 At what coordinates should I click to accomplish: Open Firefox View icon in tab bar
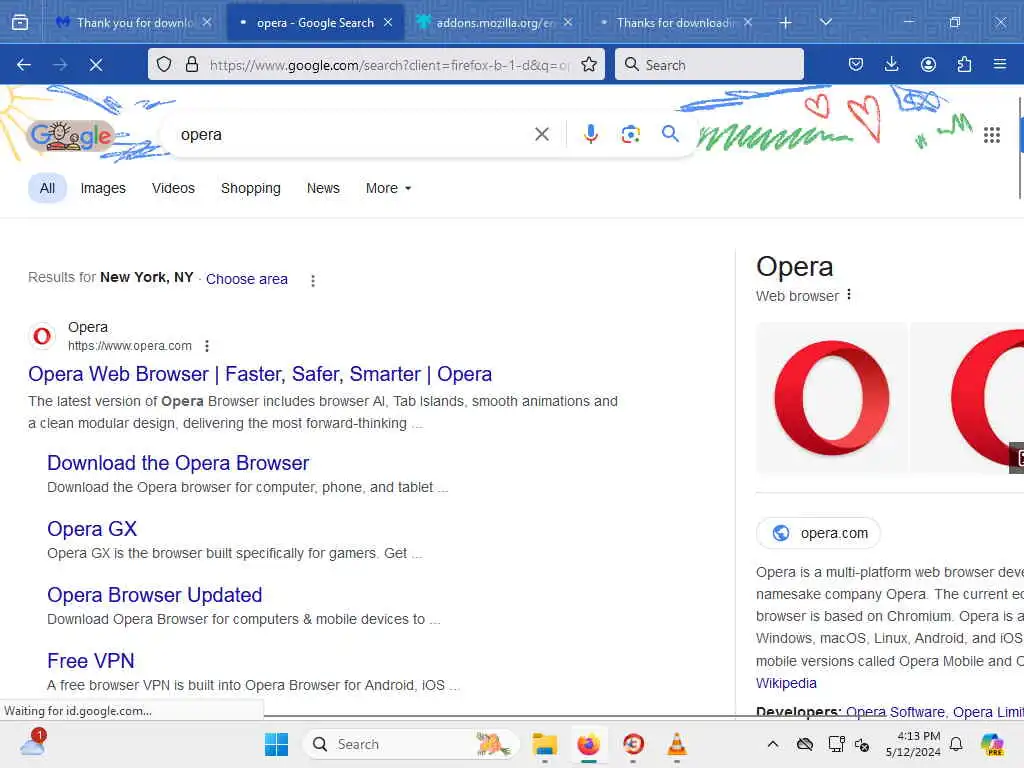point(20,23)
